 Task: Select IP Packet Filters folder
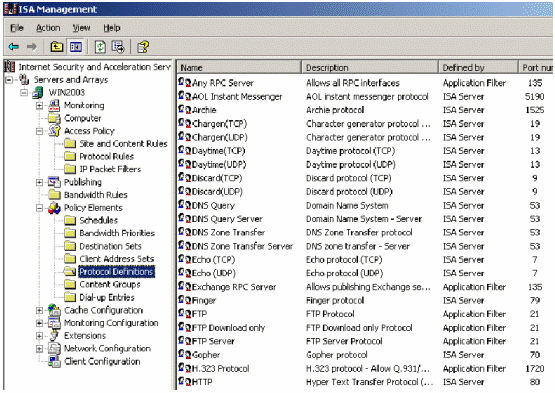coord(110,169)
